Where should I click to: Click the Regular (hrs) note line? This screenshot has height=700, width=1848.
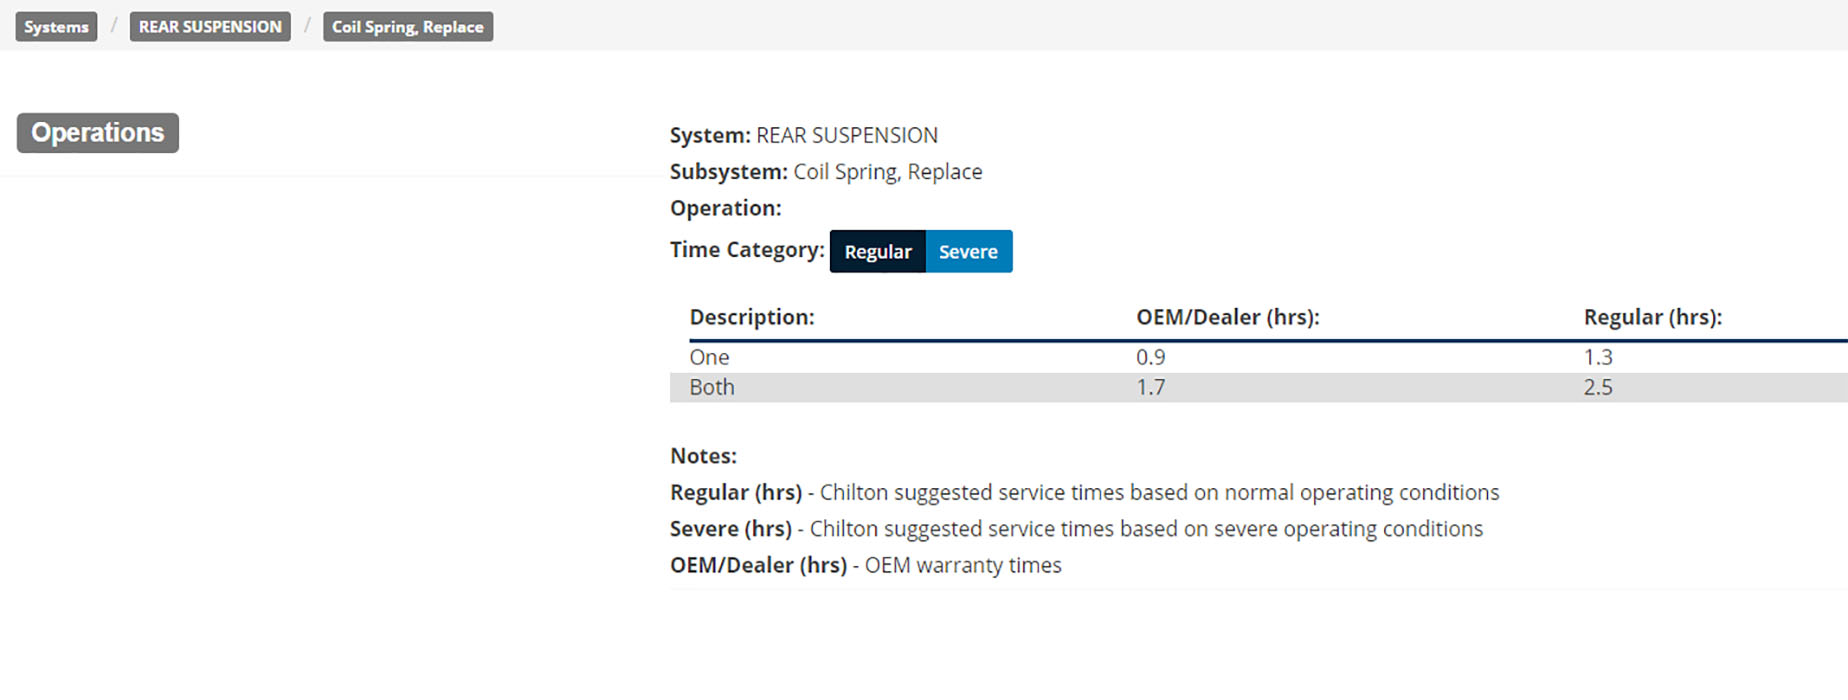[x=1085, y=492]
